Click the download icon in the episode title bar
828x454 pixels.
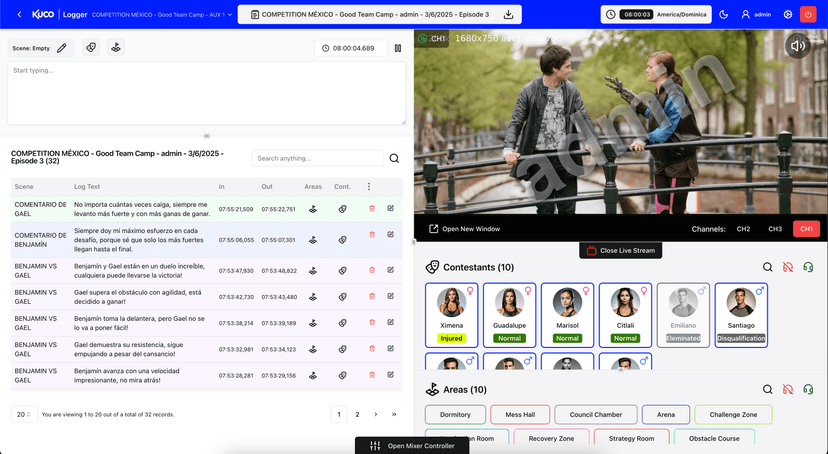[x=508, y=15]
